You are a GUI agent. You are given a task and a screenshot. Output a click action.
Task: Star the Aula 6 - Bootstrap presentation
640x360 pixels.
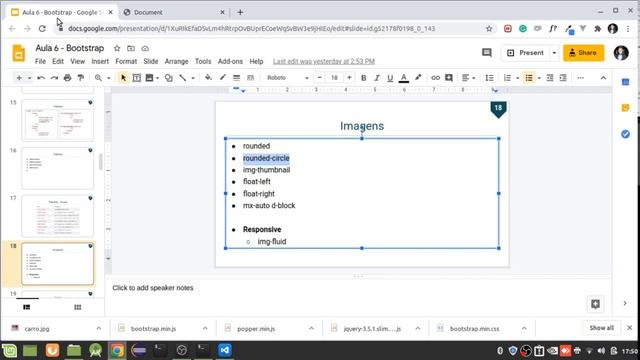point(117,48)
